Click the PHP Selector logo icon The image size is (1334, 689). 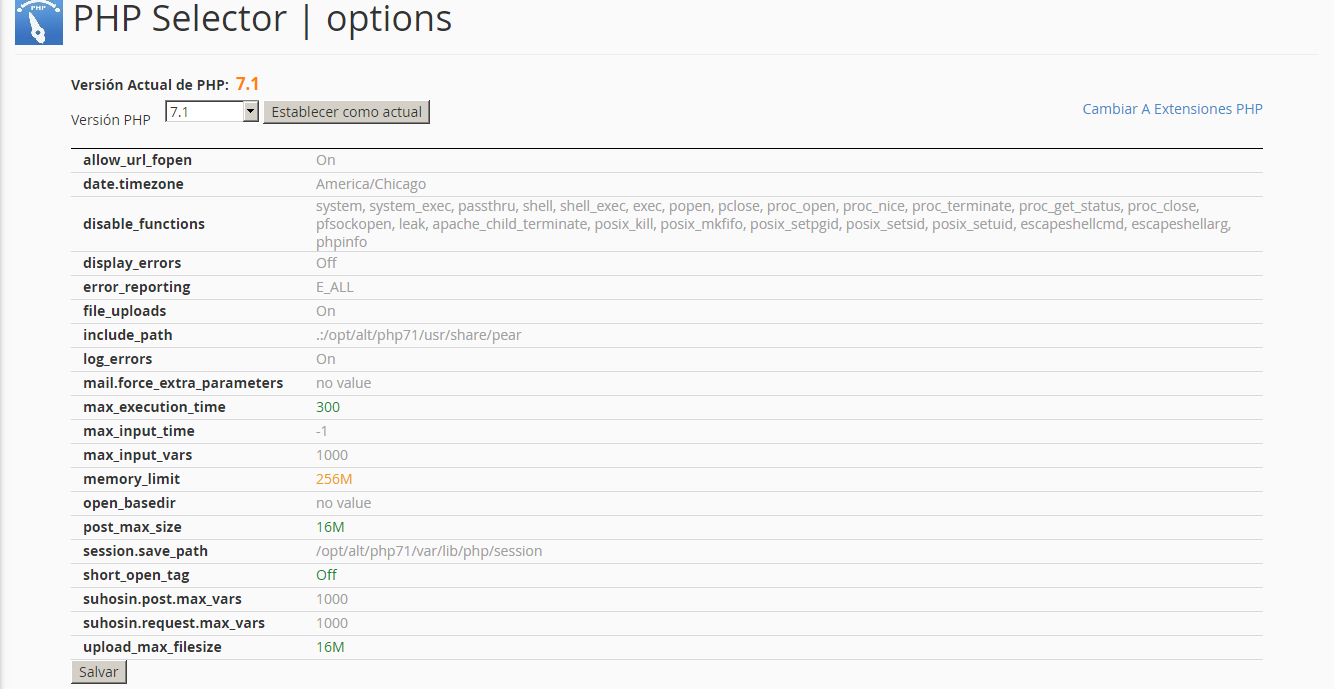39,21
